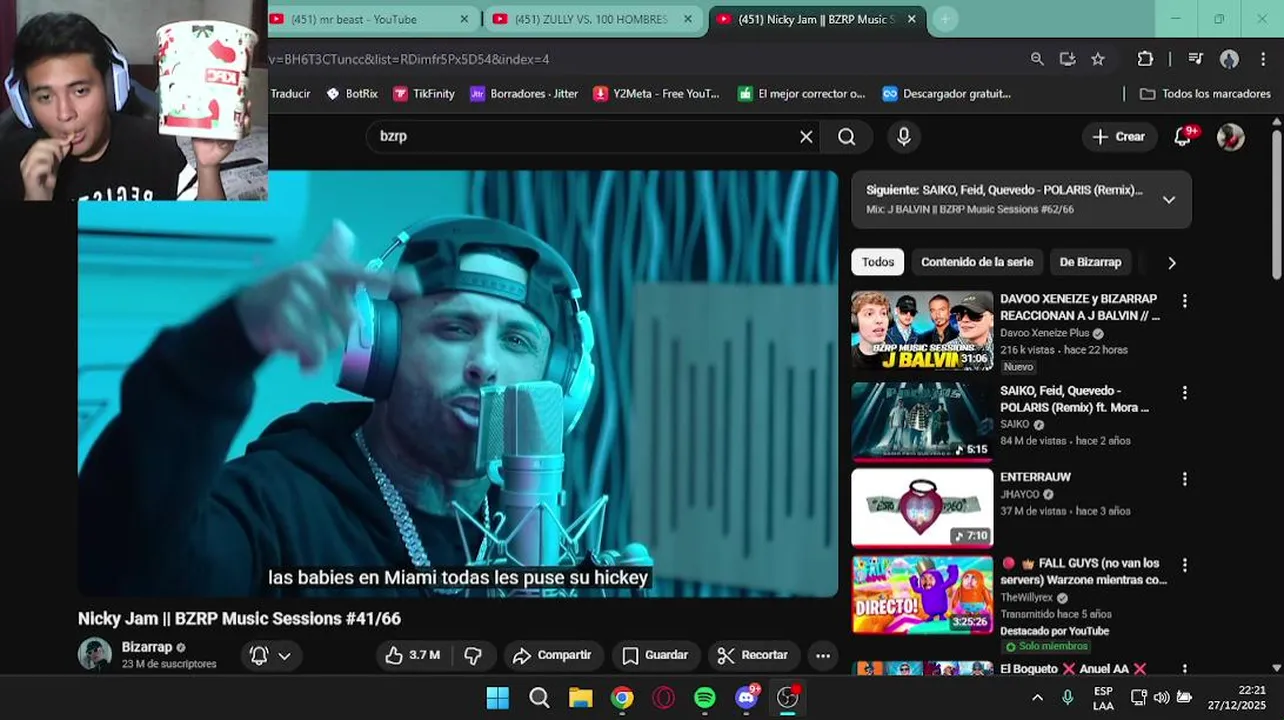Screen dimensions: 1284x720
Task: Open ENTERRAUW video thumbnail
Action: click(x=922, y=508)
